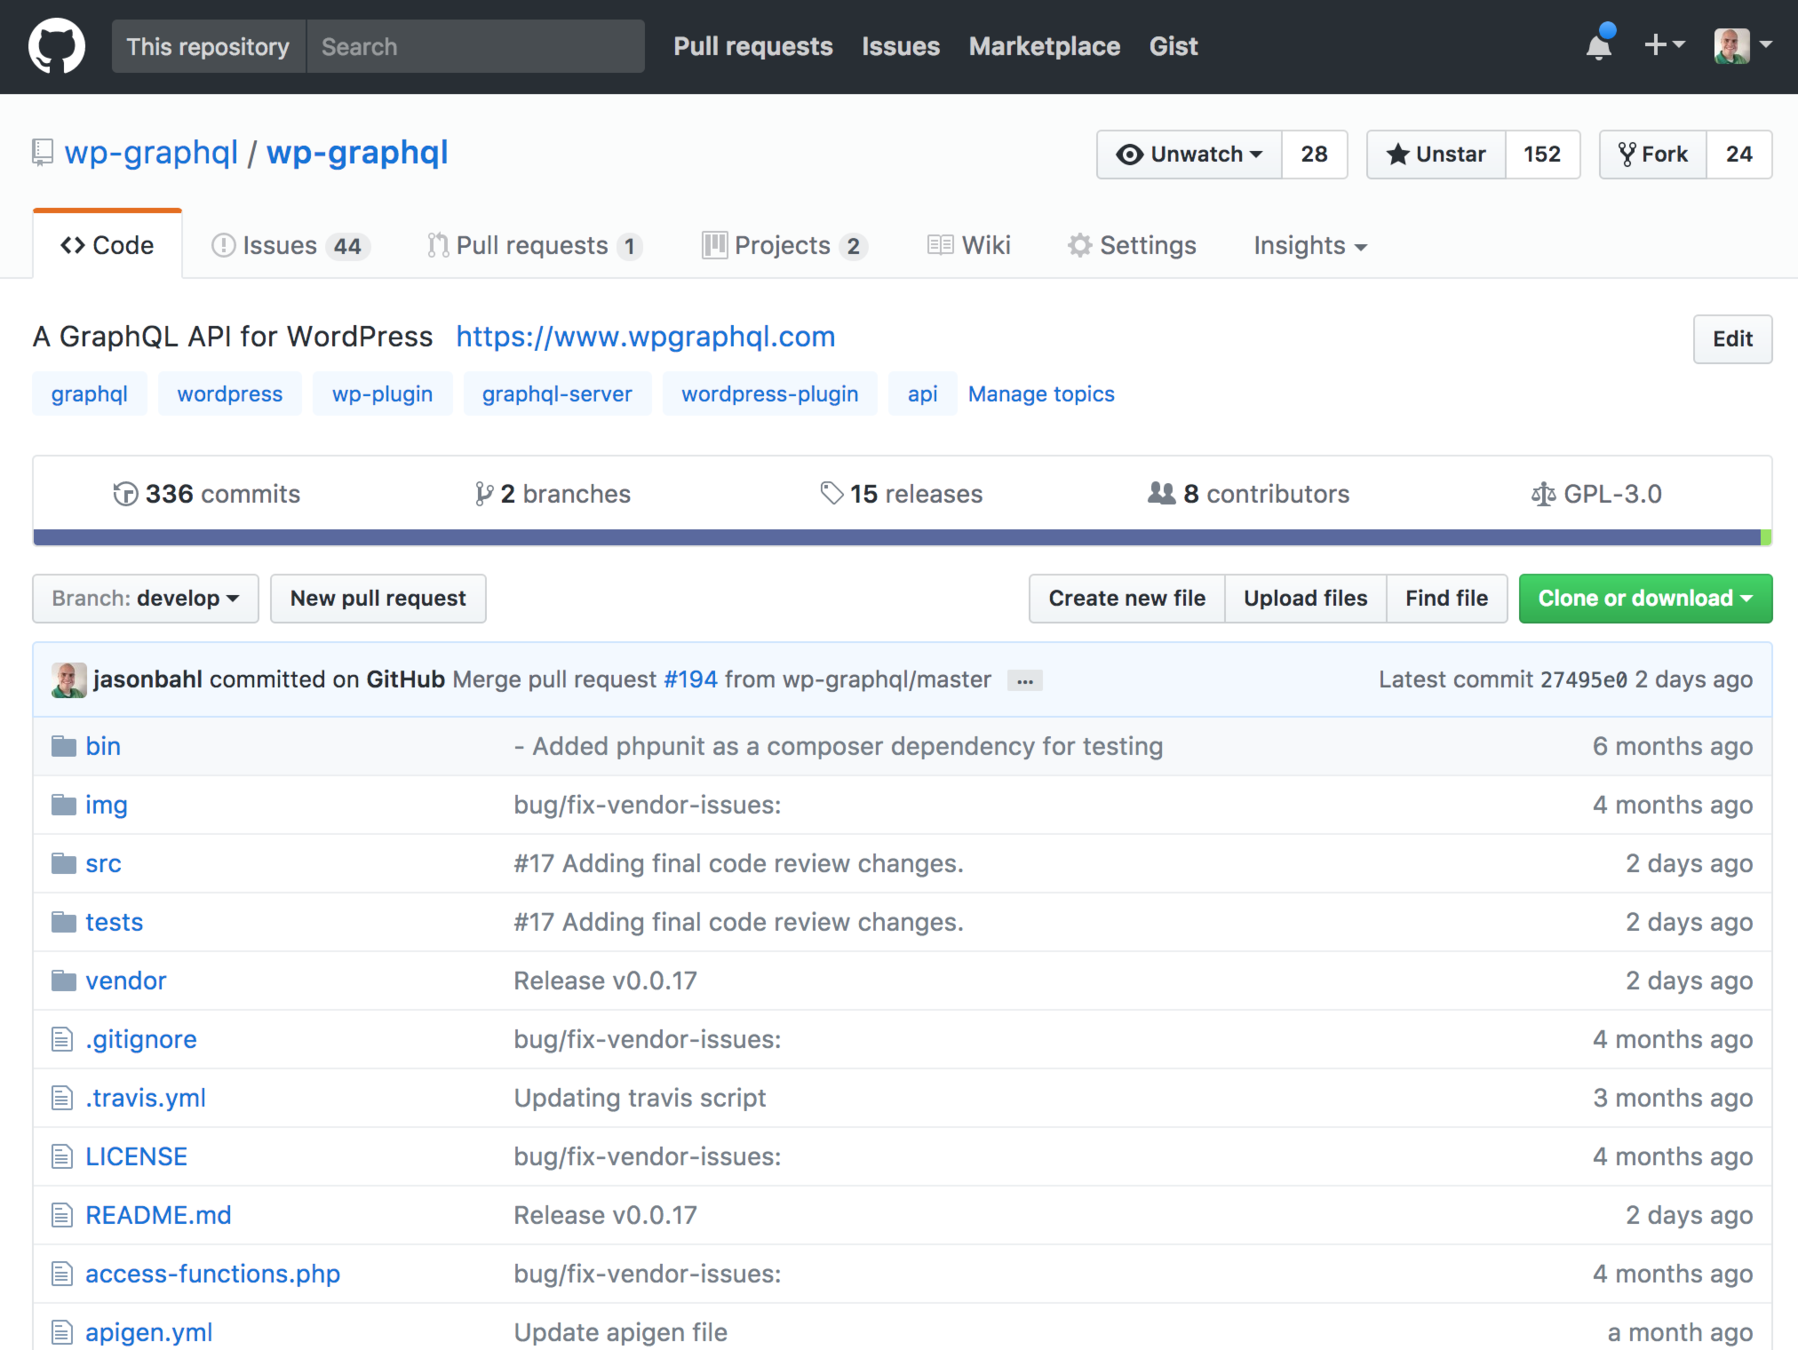The height and width of the screenshot is (1350, 1798).
Task: Click the tests folder icon
Action: [x=64, y=922]
